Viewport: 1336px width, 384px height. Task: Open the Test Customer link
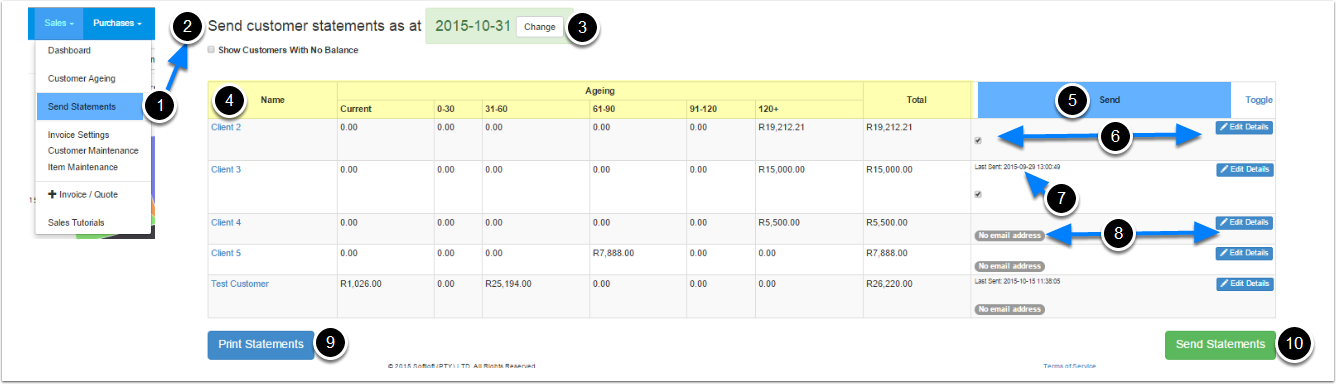click(240, 284)
